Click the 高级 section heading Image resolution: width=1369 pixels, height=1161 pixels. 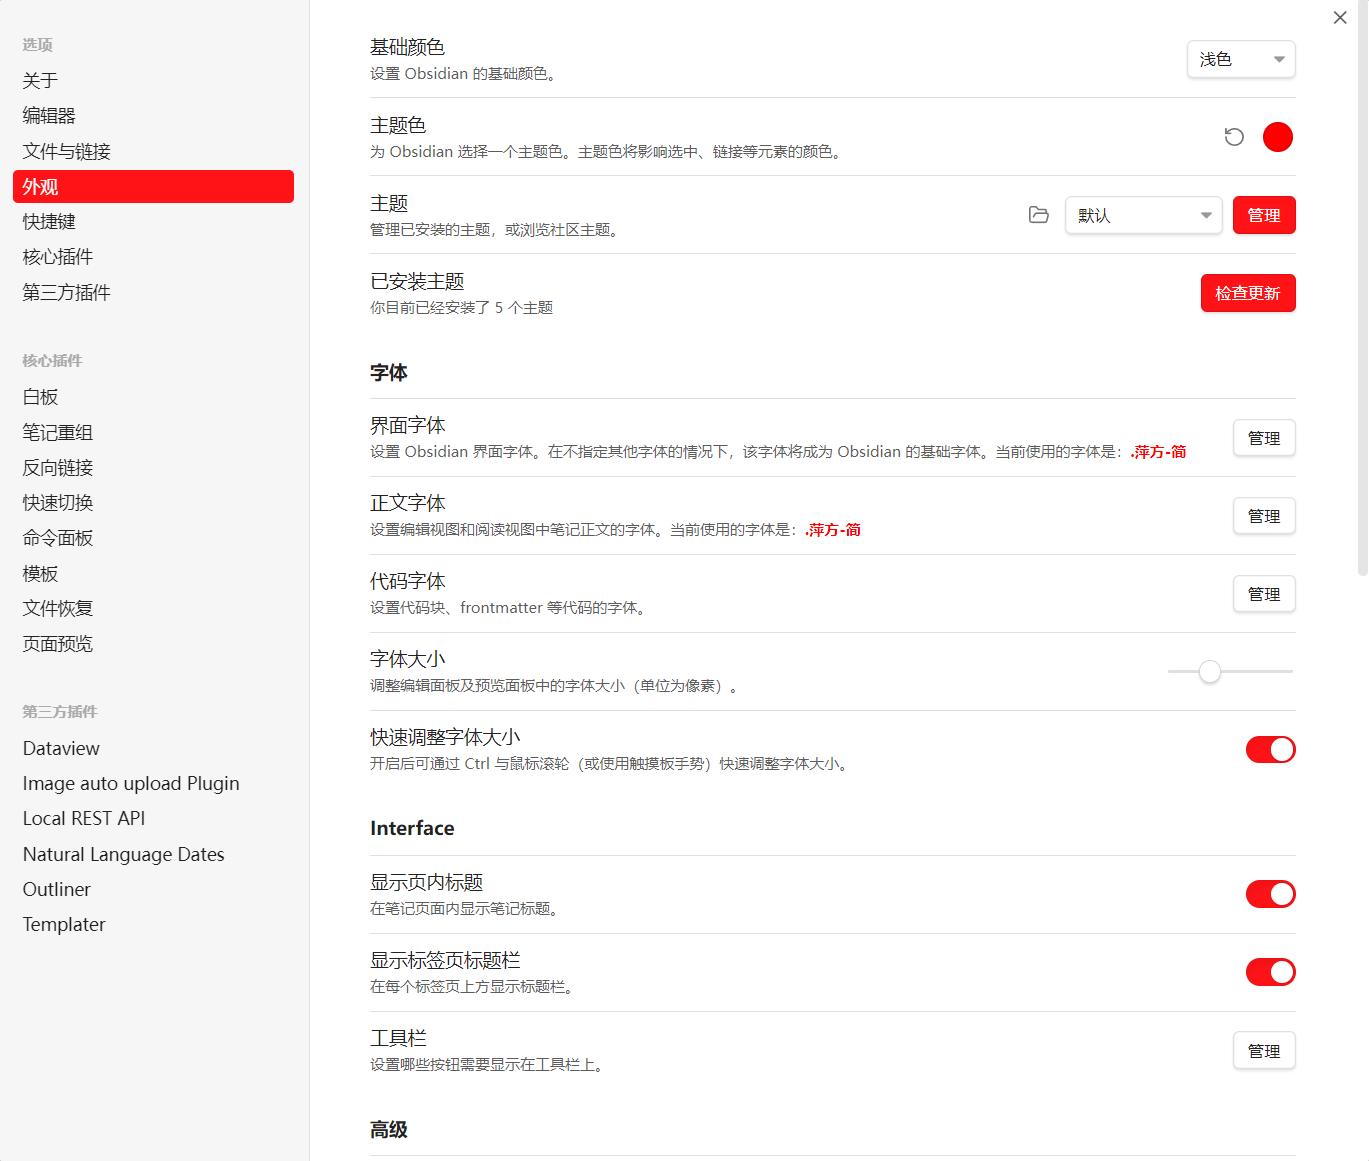[389, 1129]
